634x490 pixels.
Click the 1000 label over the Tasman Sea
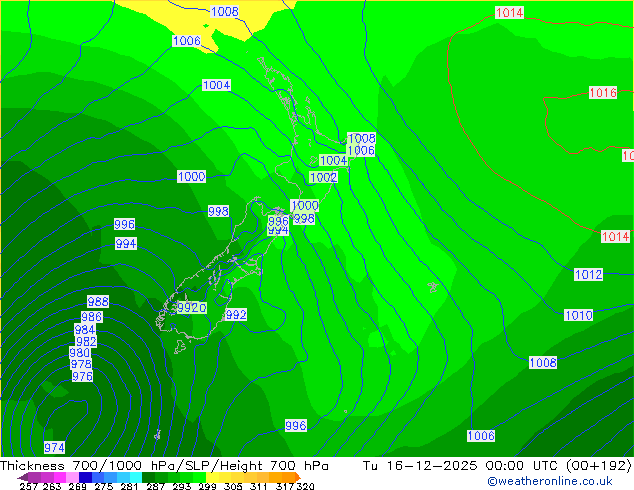coord(192,176)
